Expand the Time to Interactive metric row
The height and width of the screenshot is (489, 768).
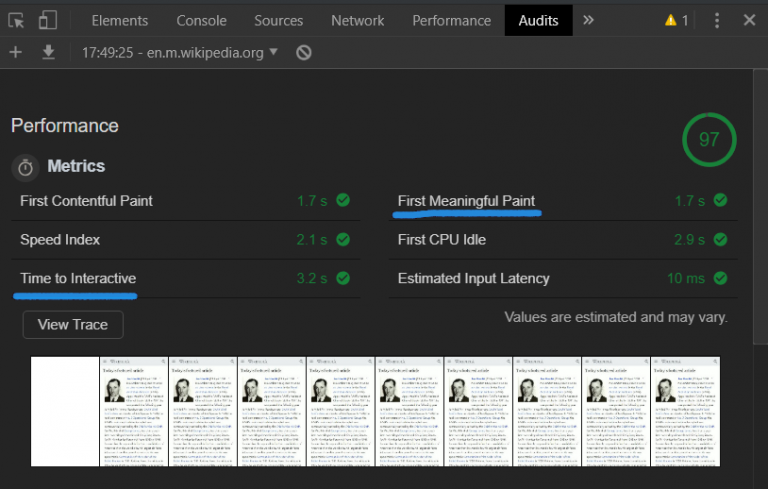pyautogui.click(x=185, y=278)
